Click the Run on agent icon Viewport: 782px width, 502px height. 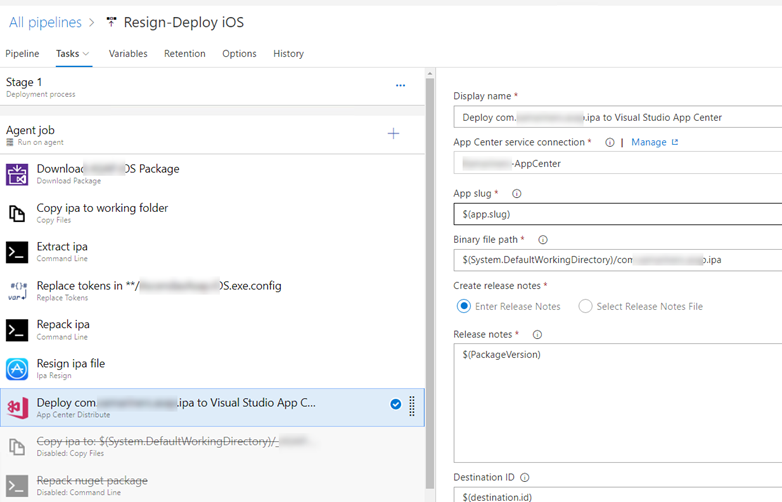click(x=9, y=142)
